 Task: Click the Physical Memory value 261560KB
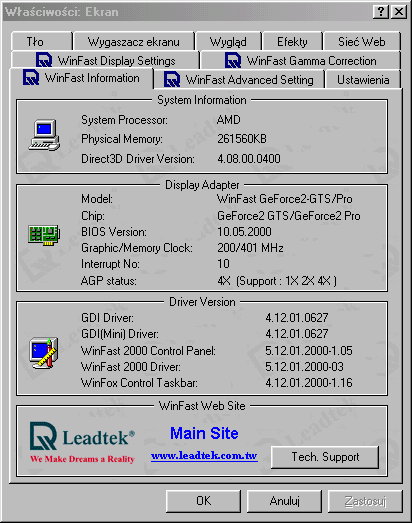pos(242,139)
